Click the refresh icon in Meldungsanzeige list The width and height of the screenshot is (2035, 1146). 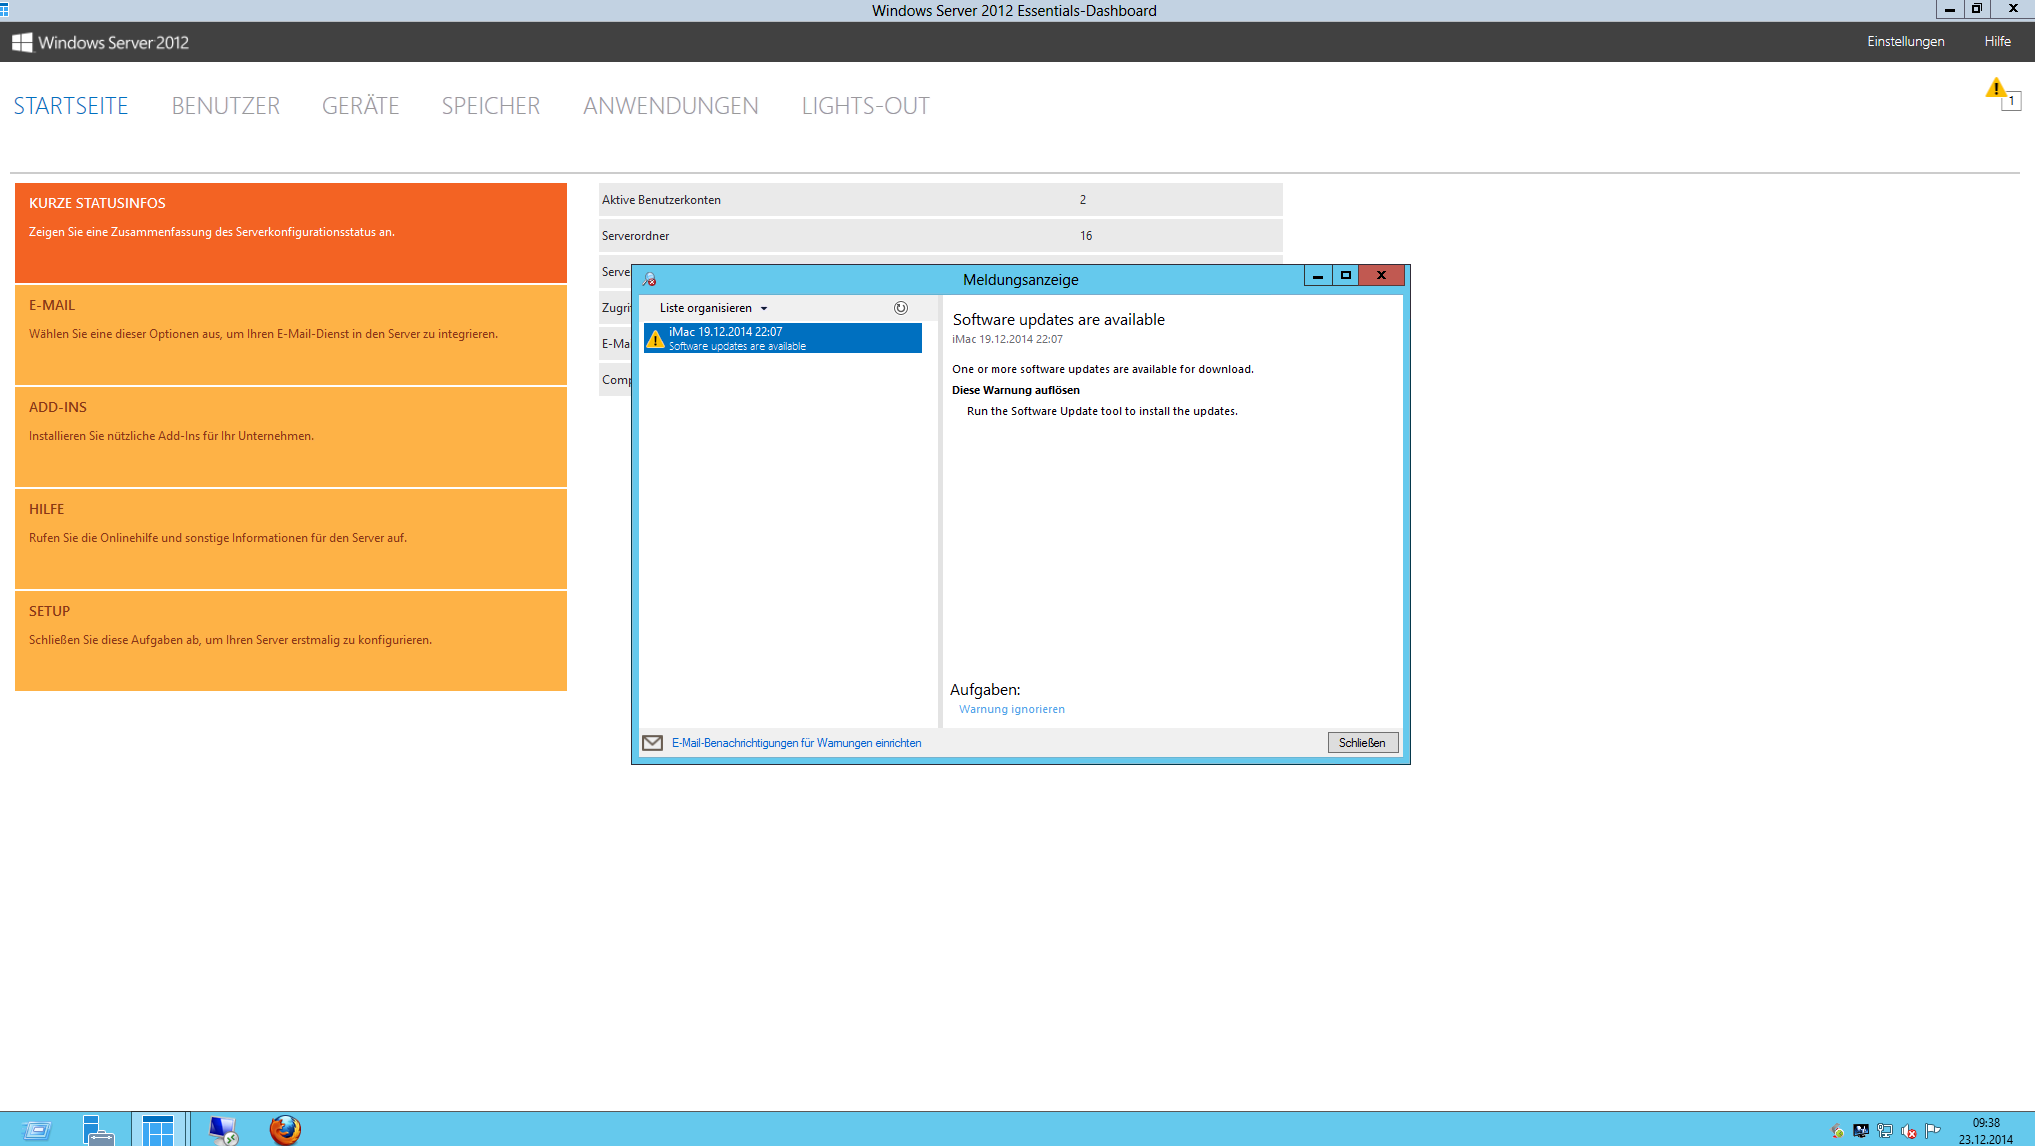click(x=901, y=308)
